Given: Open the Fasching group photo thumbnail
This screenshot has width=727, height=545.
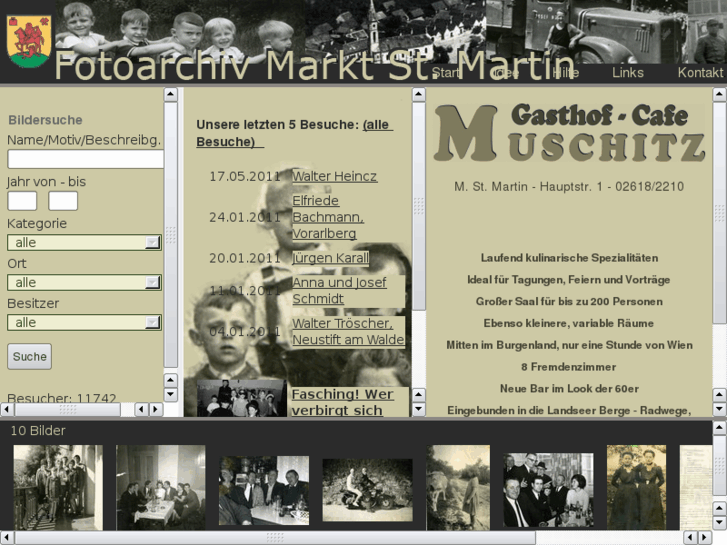Looking at the screenshot, I should pyautogui.click(x=242, y=398).
